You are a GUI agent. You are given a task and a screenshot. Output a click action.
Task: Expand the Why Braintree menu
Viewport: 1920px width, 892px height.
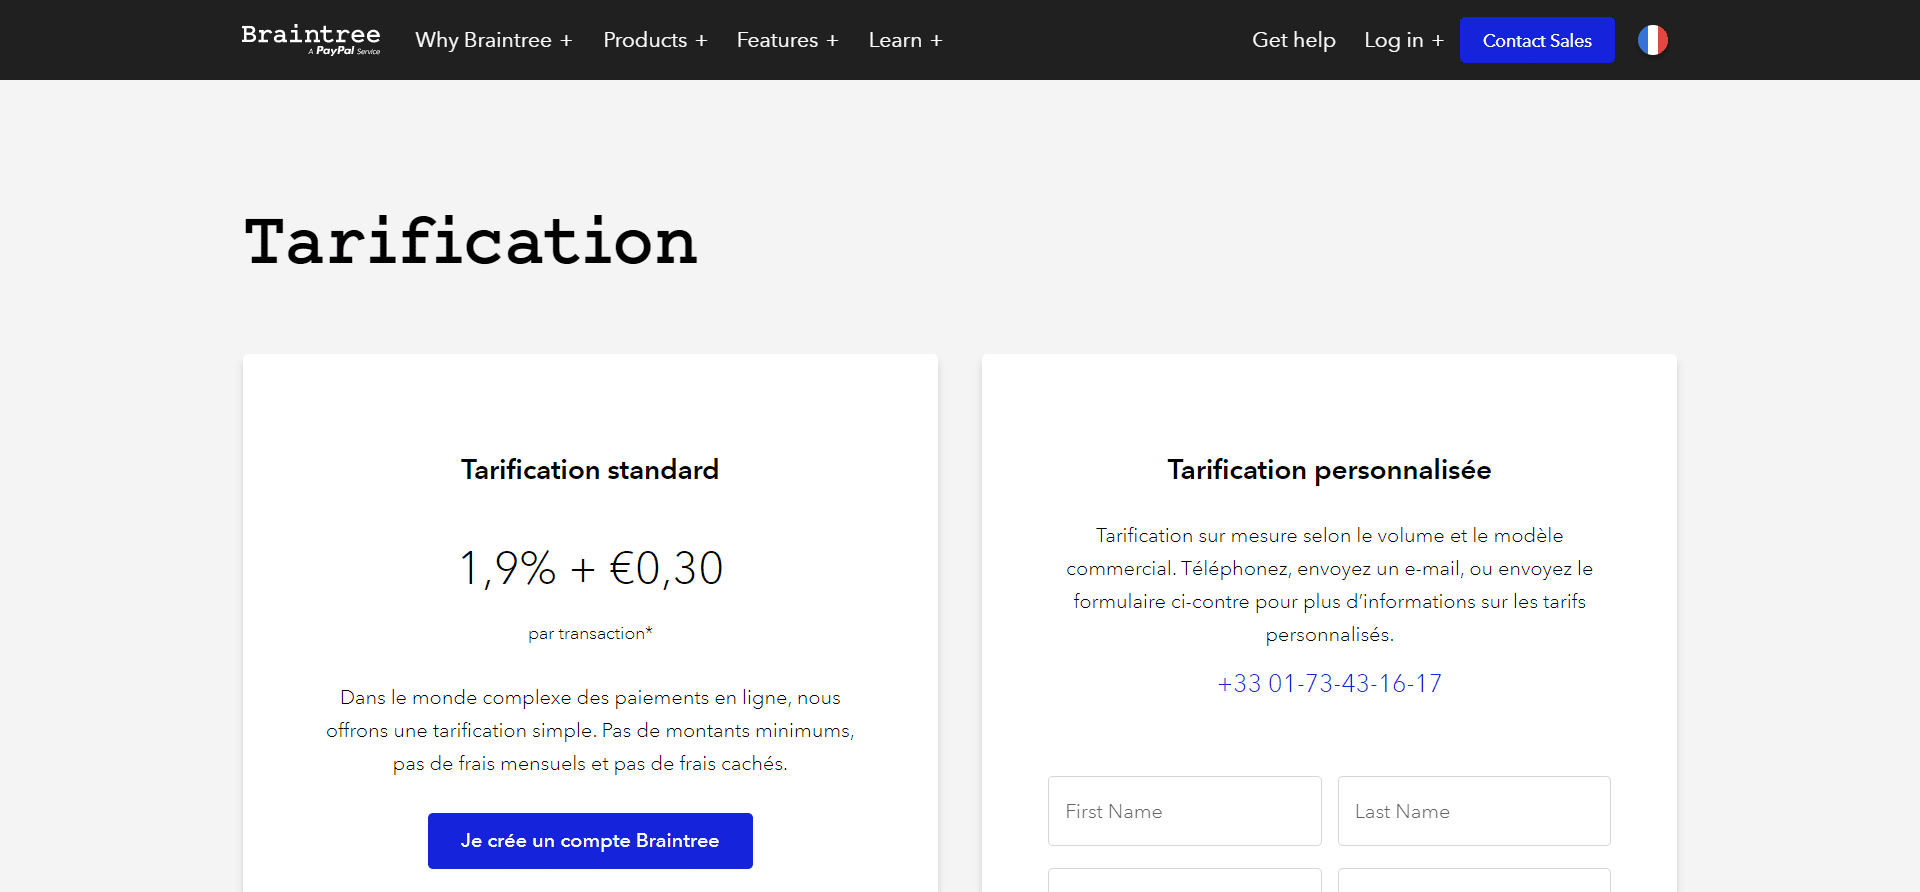pyautogui.click(x=493, y=40)
